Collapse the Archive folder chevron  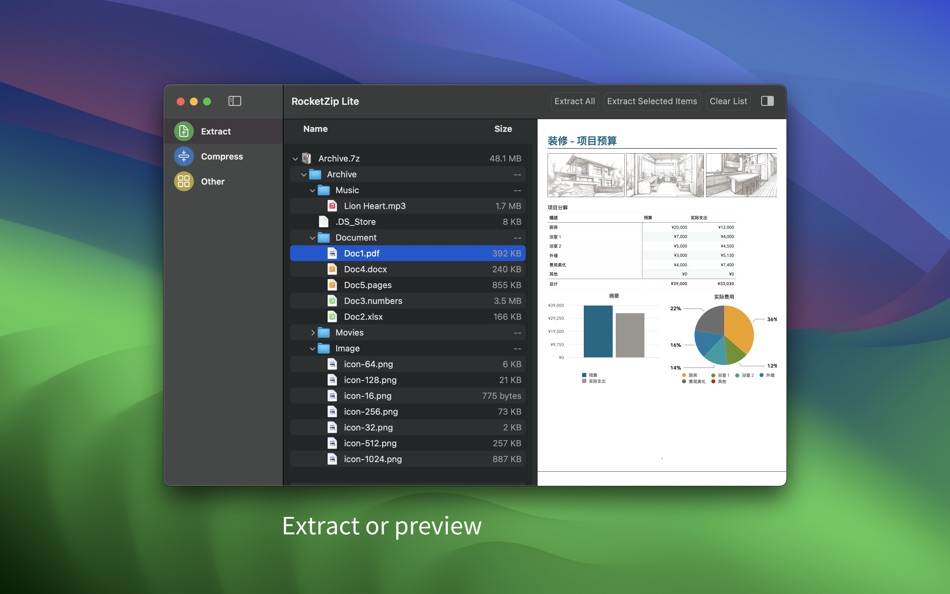pyautogui.click(x=304, y=175)
